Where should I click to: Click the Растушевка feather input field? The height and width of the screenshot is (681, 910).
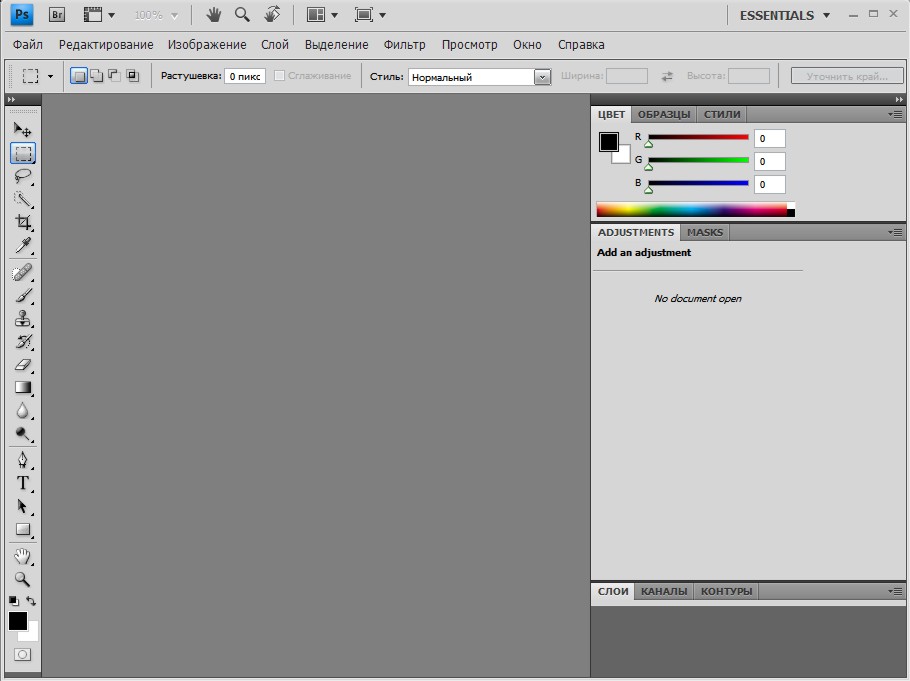pyautogui.click(x=245, y=76)
